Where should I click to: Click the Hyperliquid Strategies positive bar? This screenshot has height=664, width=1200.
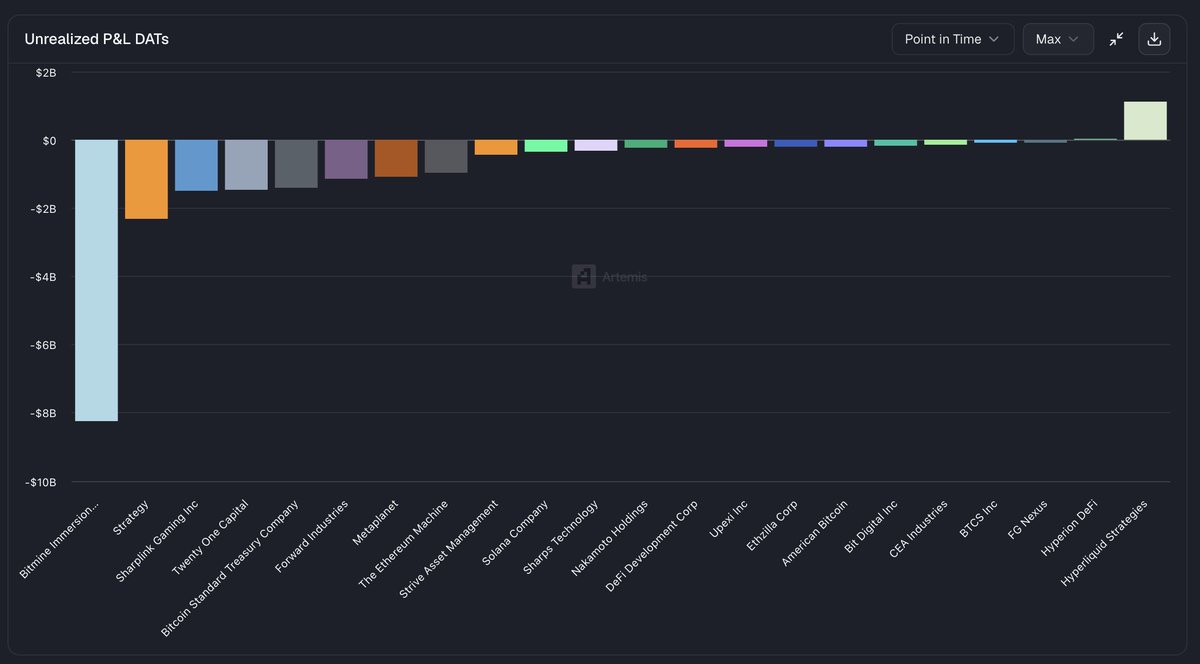pyautogui.click(x=1145, y=121)
